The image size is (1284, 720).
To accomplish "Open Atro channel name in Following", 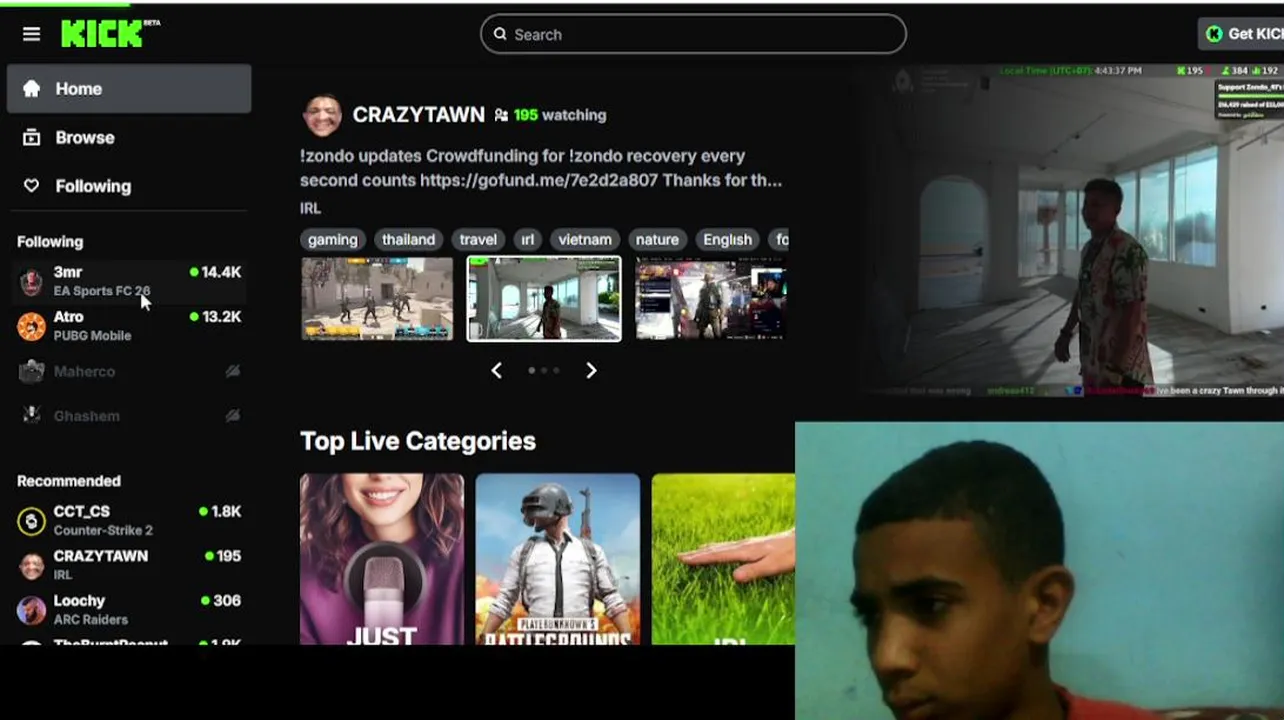I will (x=69, y=316).
